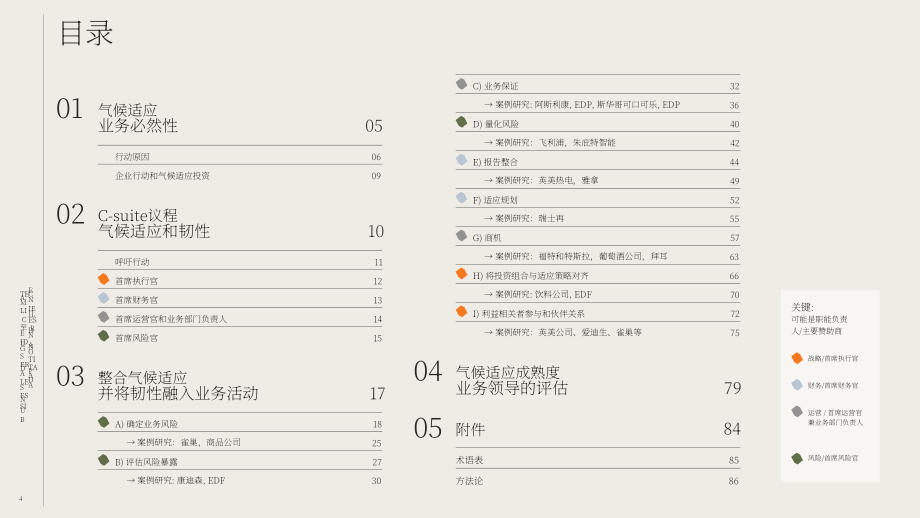920x518 pixels.
Task: Click the I) 利益相关者参与和伙伴关系 entry text
Action: [x=529, y=314]
